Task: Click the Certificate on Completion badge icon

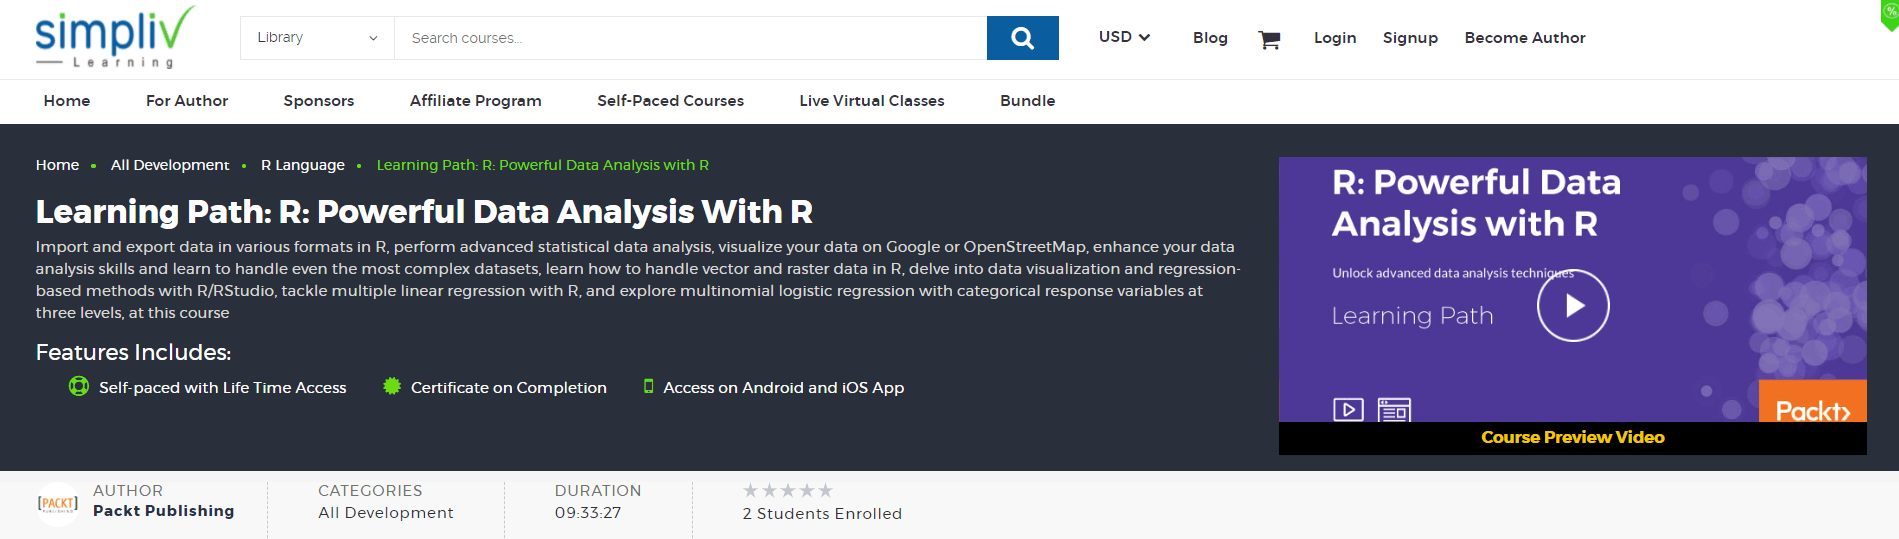Action: pyautogui.click(x=392, y=386)
